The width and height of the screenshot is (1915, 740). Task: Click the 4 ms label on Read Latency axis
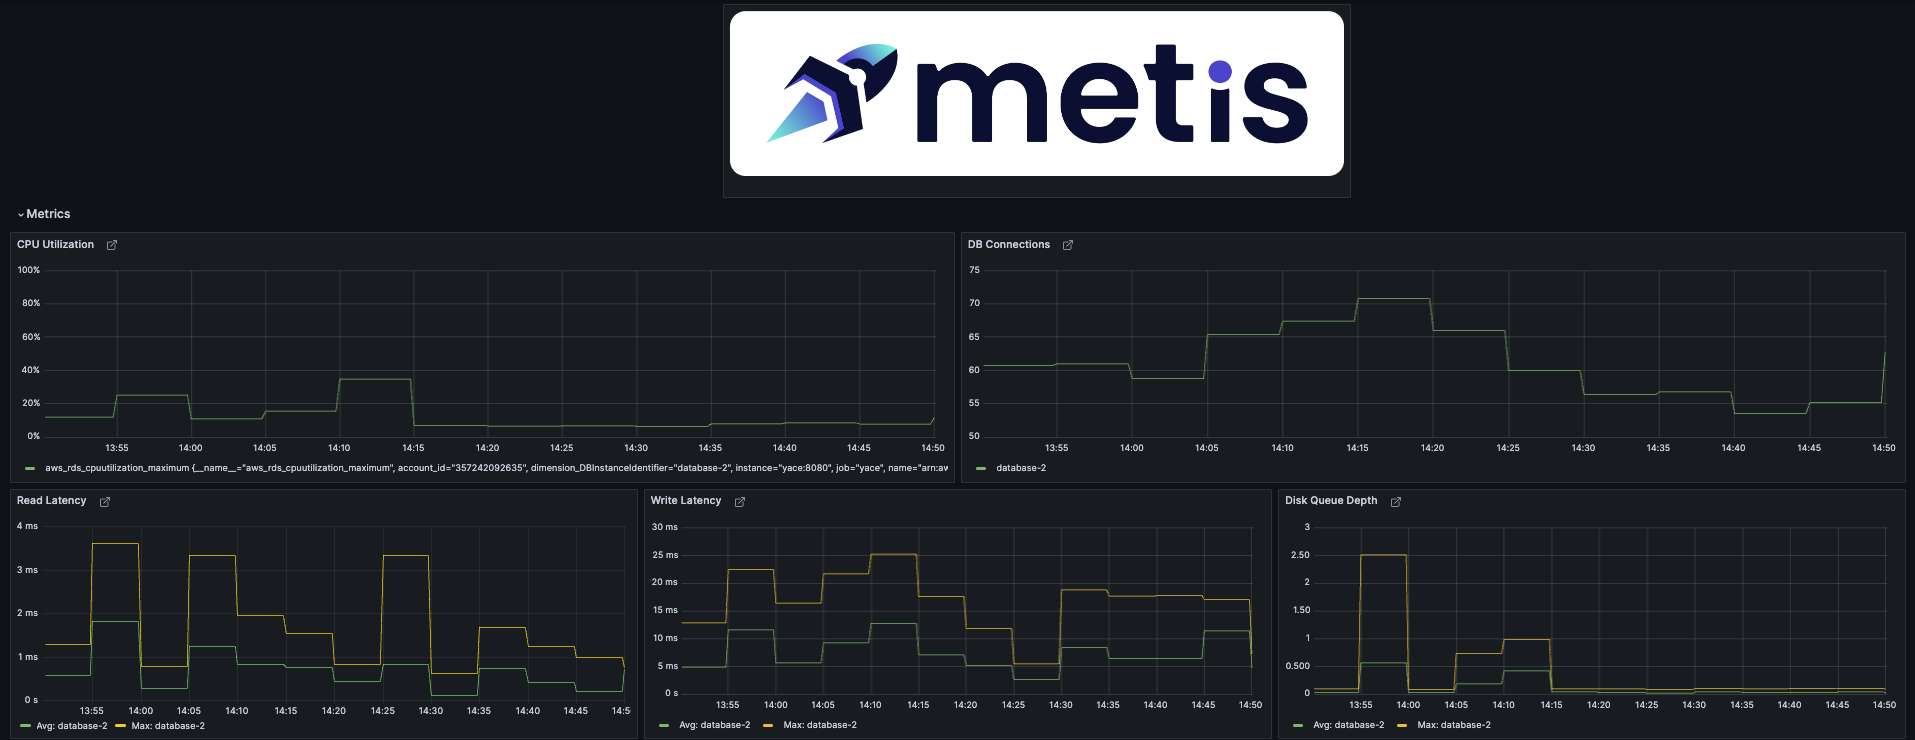27,526
